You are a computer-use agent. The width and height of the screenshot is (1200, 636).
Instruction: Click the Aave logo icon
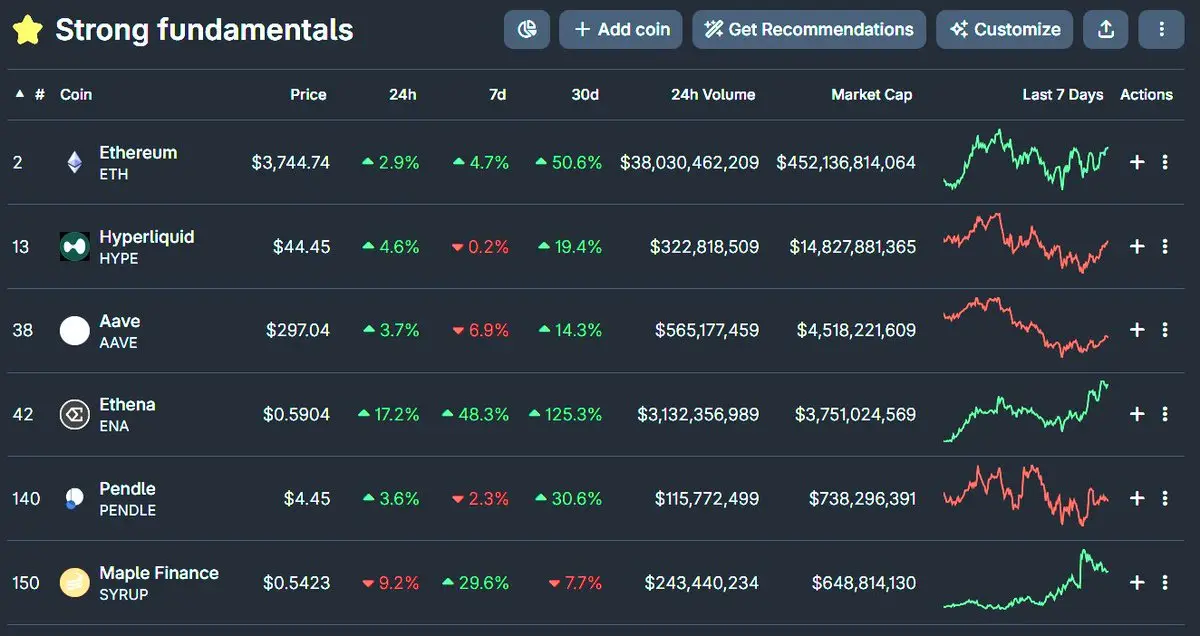(x=75, y=330)
